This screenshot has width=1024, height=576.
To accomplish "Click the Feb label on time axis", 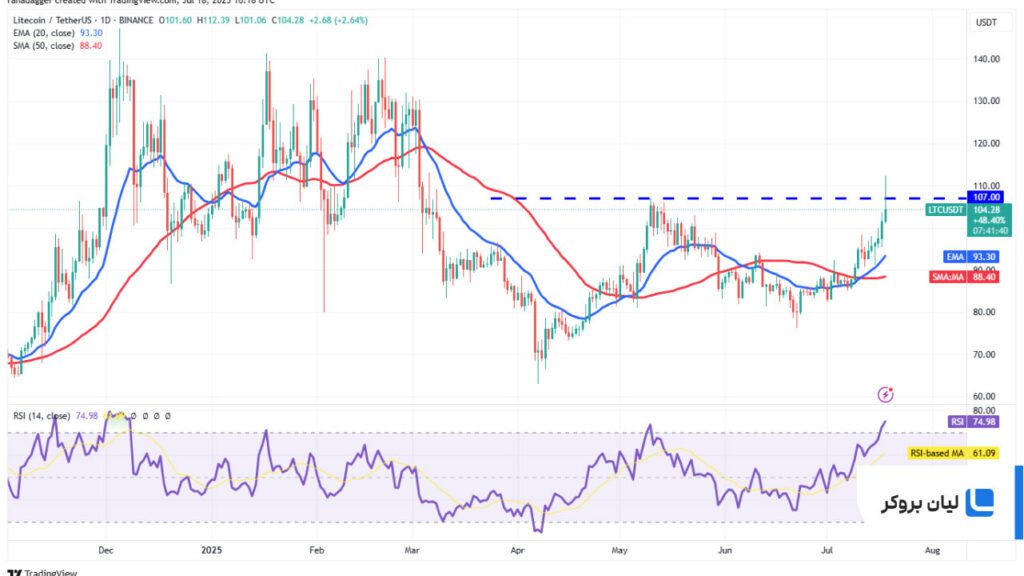I will coord(317,550).
